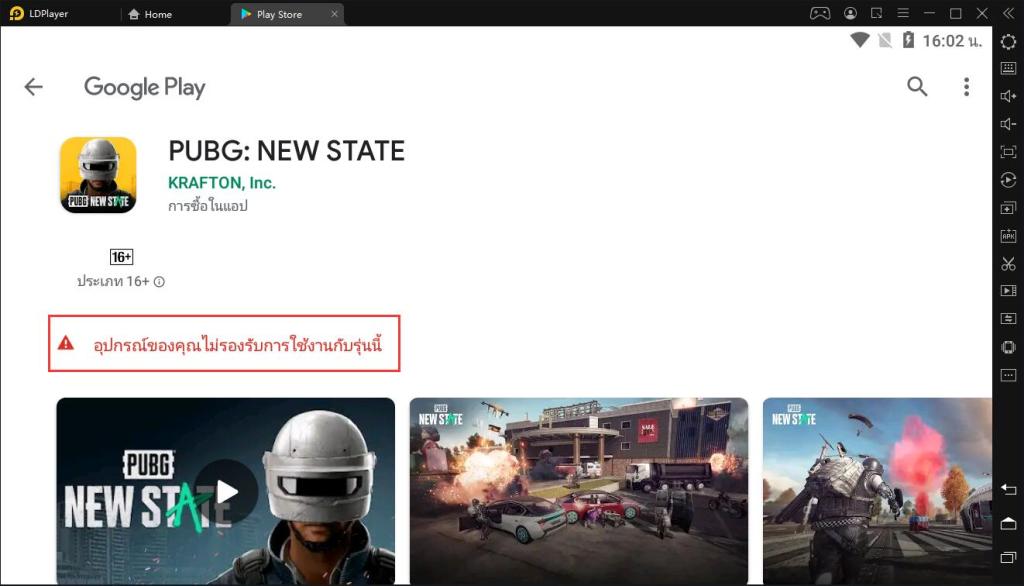Take a screenshot with scissors icon

[x=1008, y=264]
